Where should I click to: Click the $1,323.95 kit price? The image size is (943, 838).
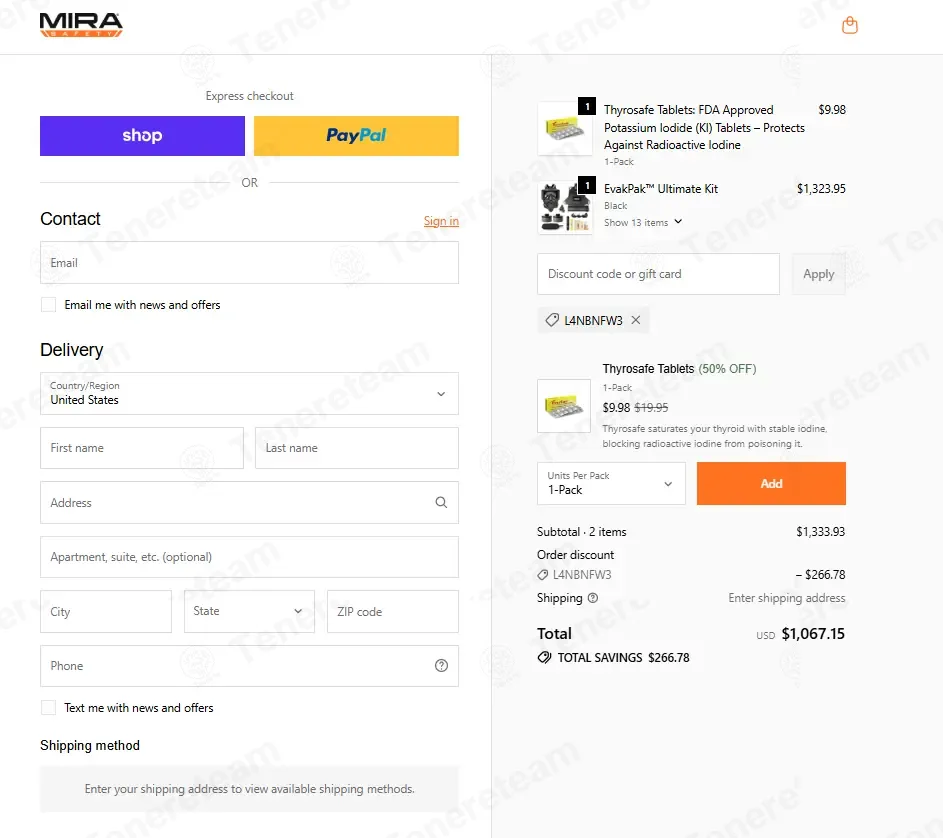point(821,189)
